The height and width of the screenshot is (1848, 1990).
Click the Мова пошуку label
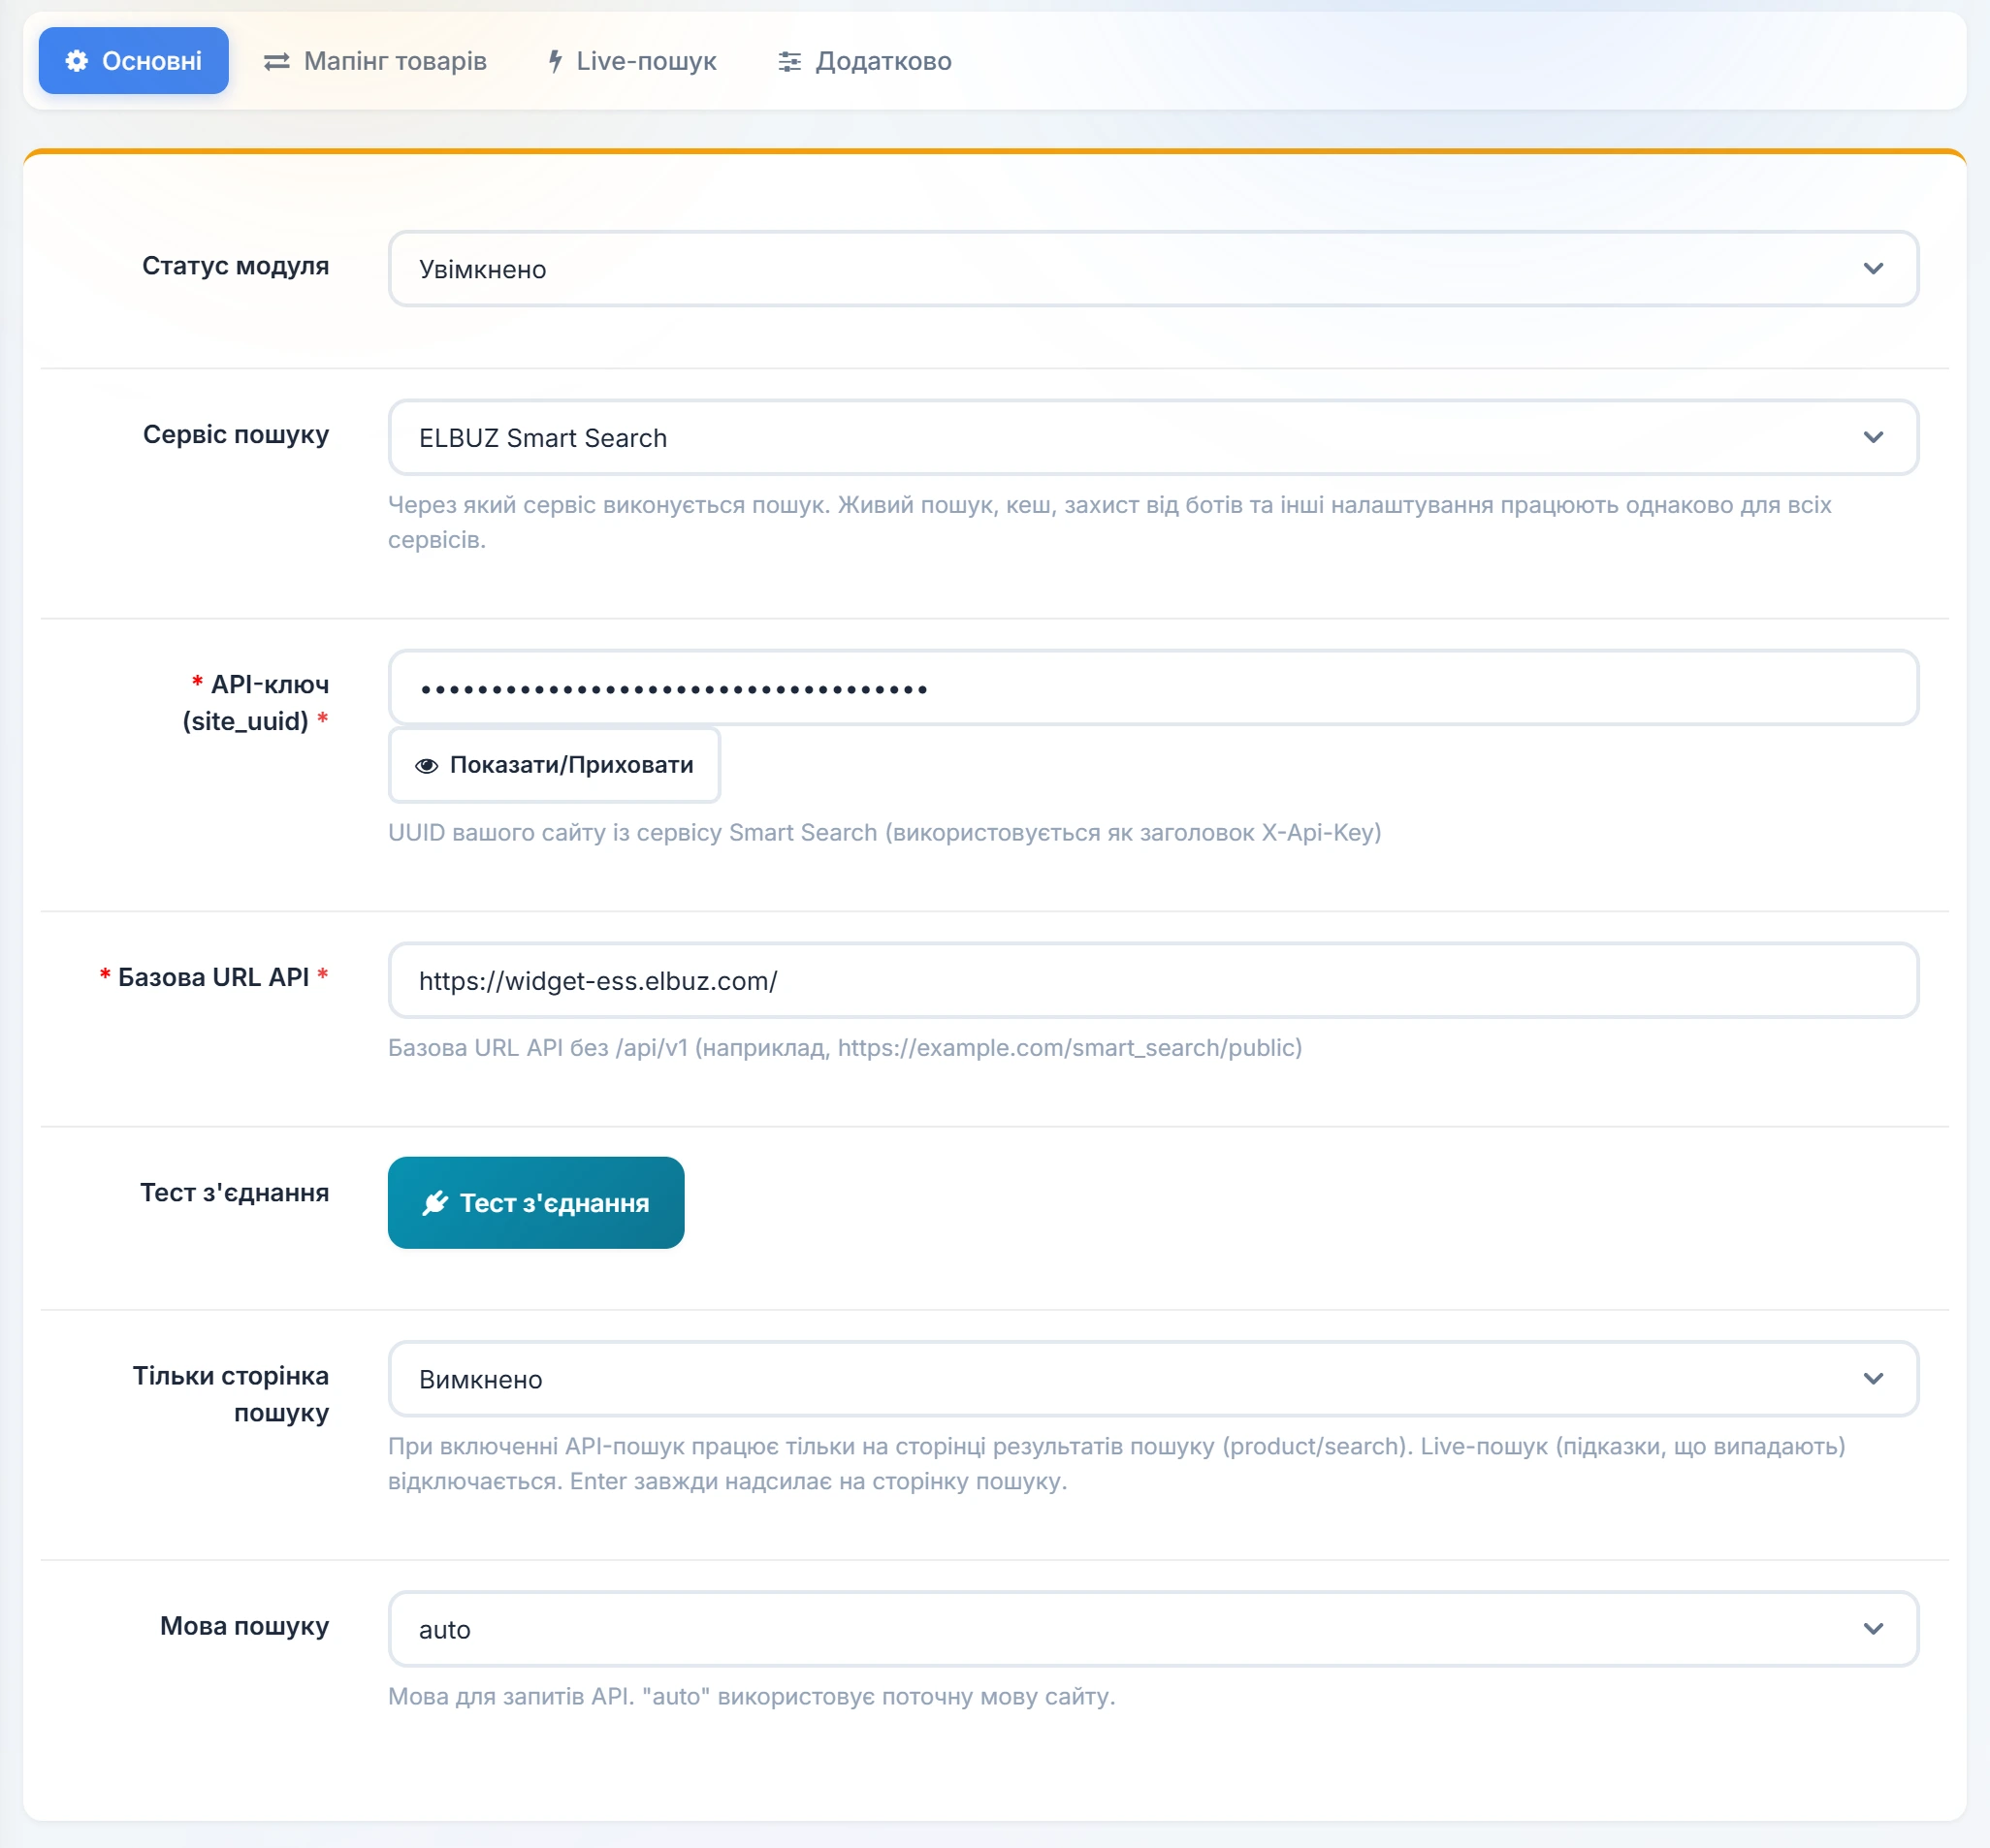(244, 1627)
